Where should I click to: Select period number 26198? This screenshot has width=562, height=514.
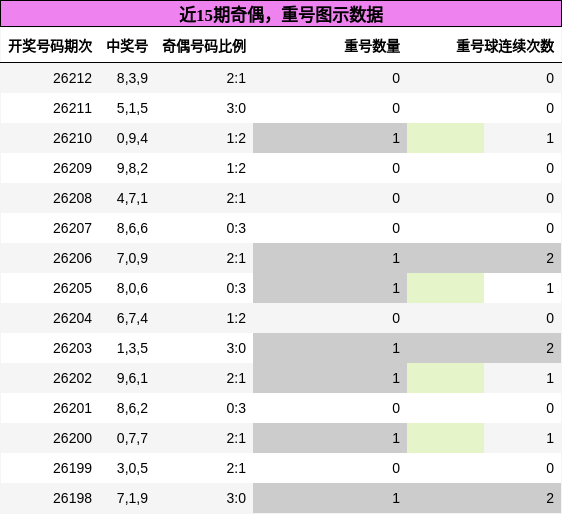tap(72, 498)
